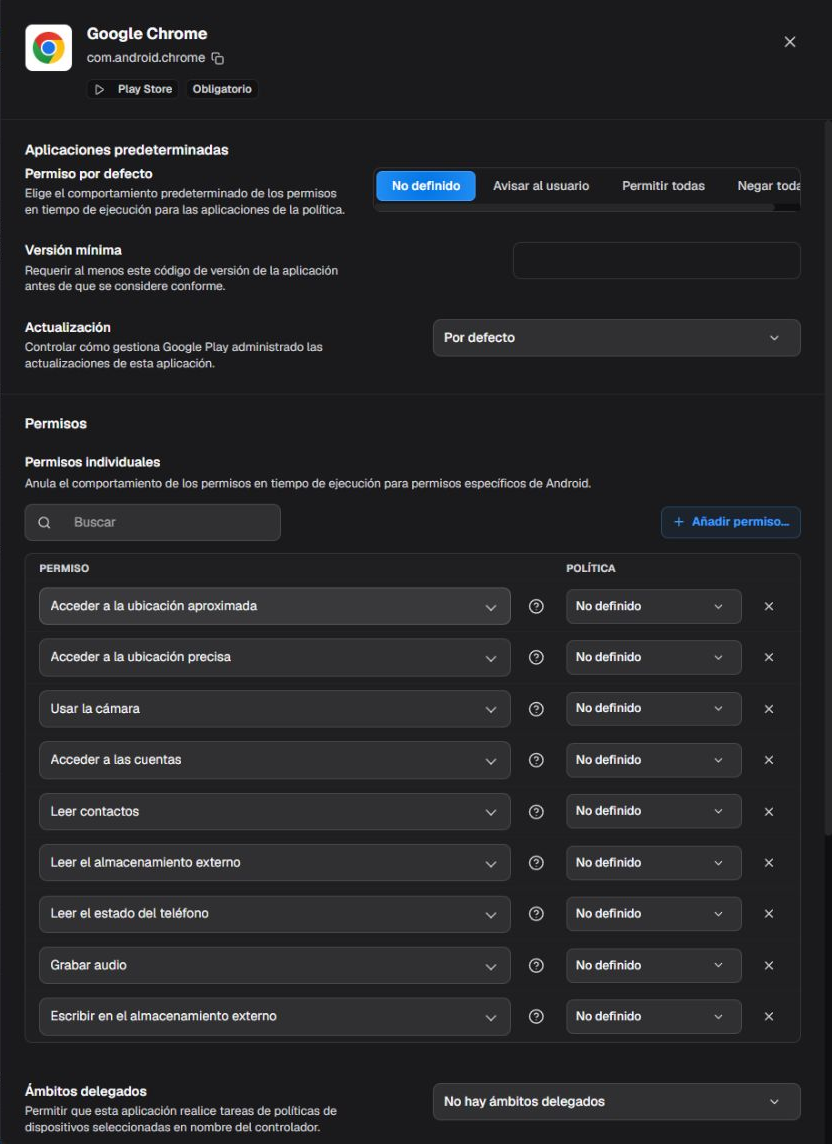832x1144 pixels.
Task: Close the Google Chrome panel
Action: (790, 42)
